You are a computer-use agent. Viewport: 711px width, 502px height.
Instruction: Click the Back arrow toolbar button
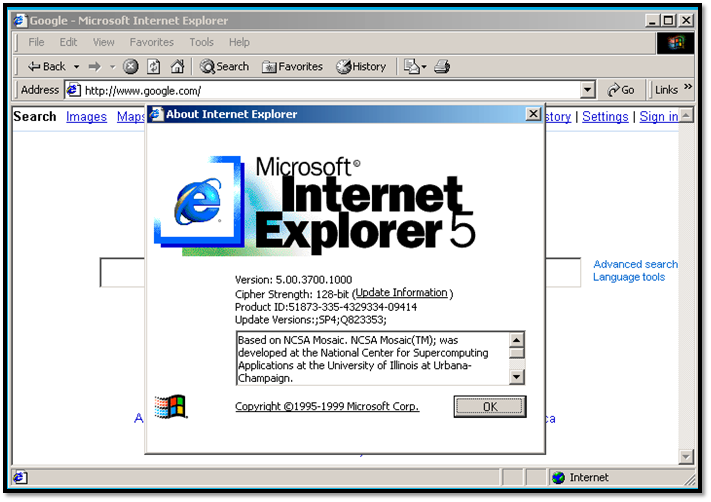click(47, 67)
